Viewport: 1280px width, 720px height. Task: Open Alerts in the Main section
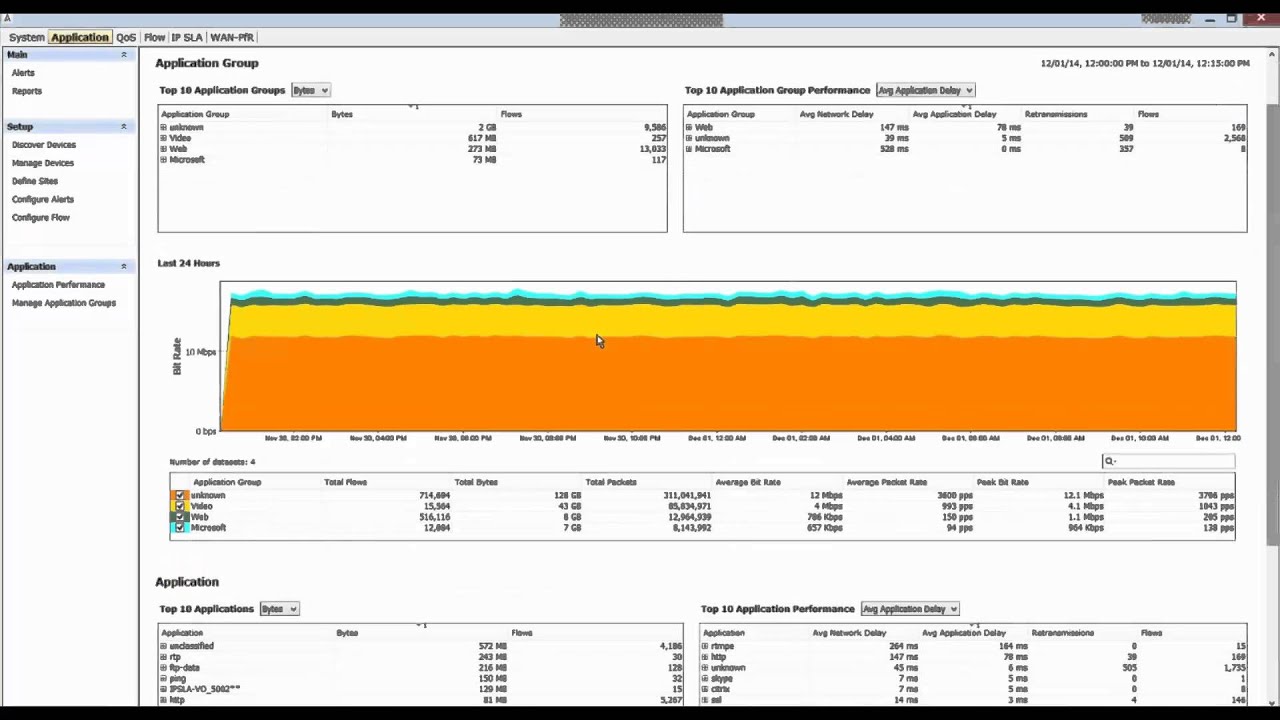[23, 73]
